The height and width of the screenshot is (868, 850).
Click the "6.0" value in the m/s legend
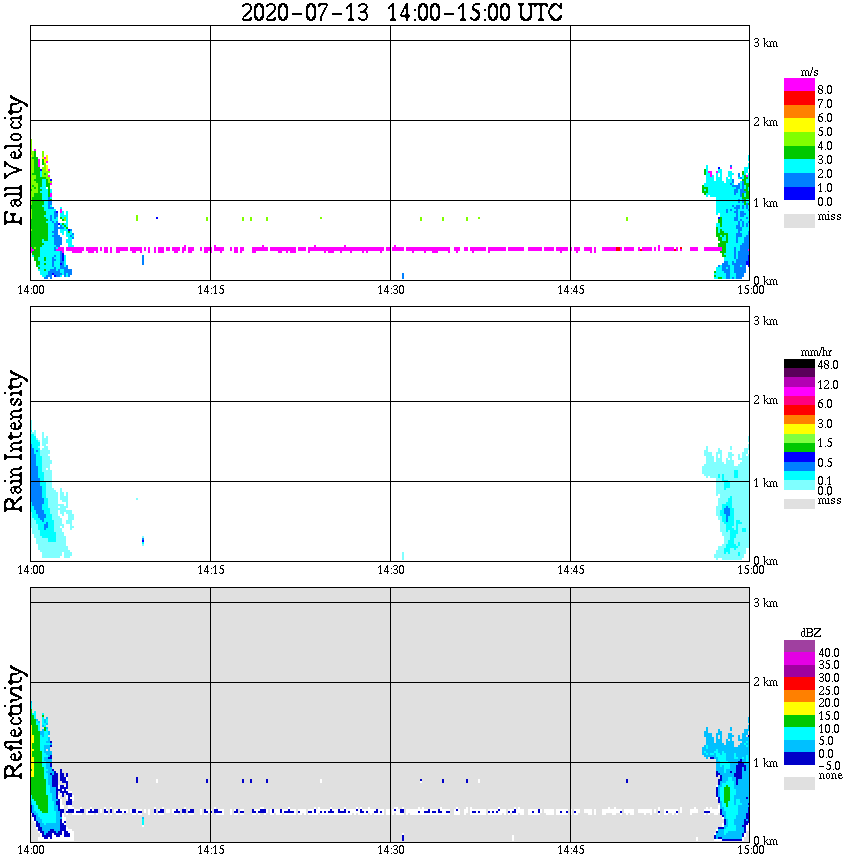(825, 118)
